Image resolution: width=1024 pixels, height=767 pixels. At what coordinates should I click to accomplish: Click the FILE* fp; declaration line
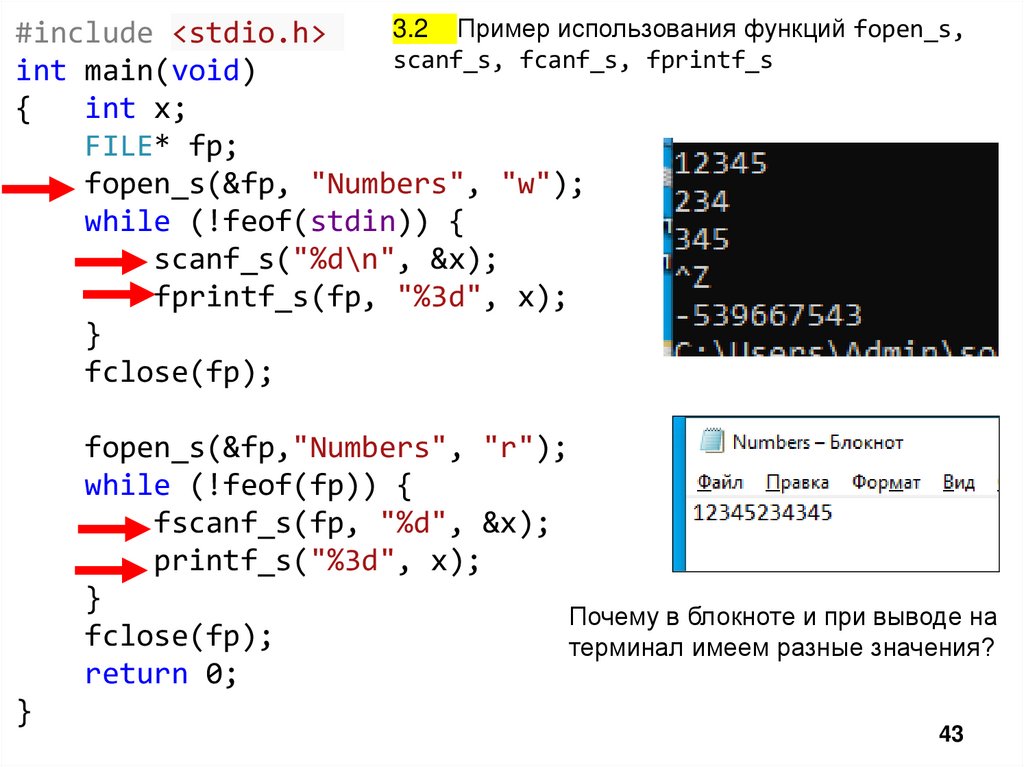pos(161,146)
